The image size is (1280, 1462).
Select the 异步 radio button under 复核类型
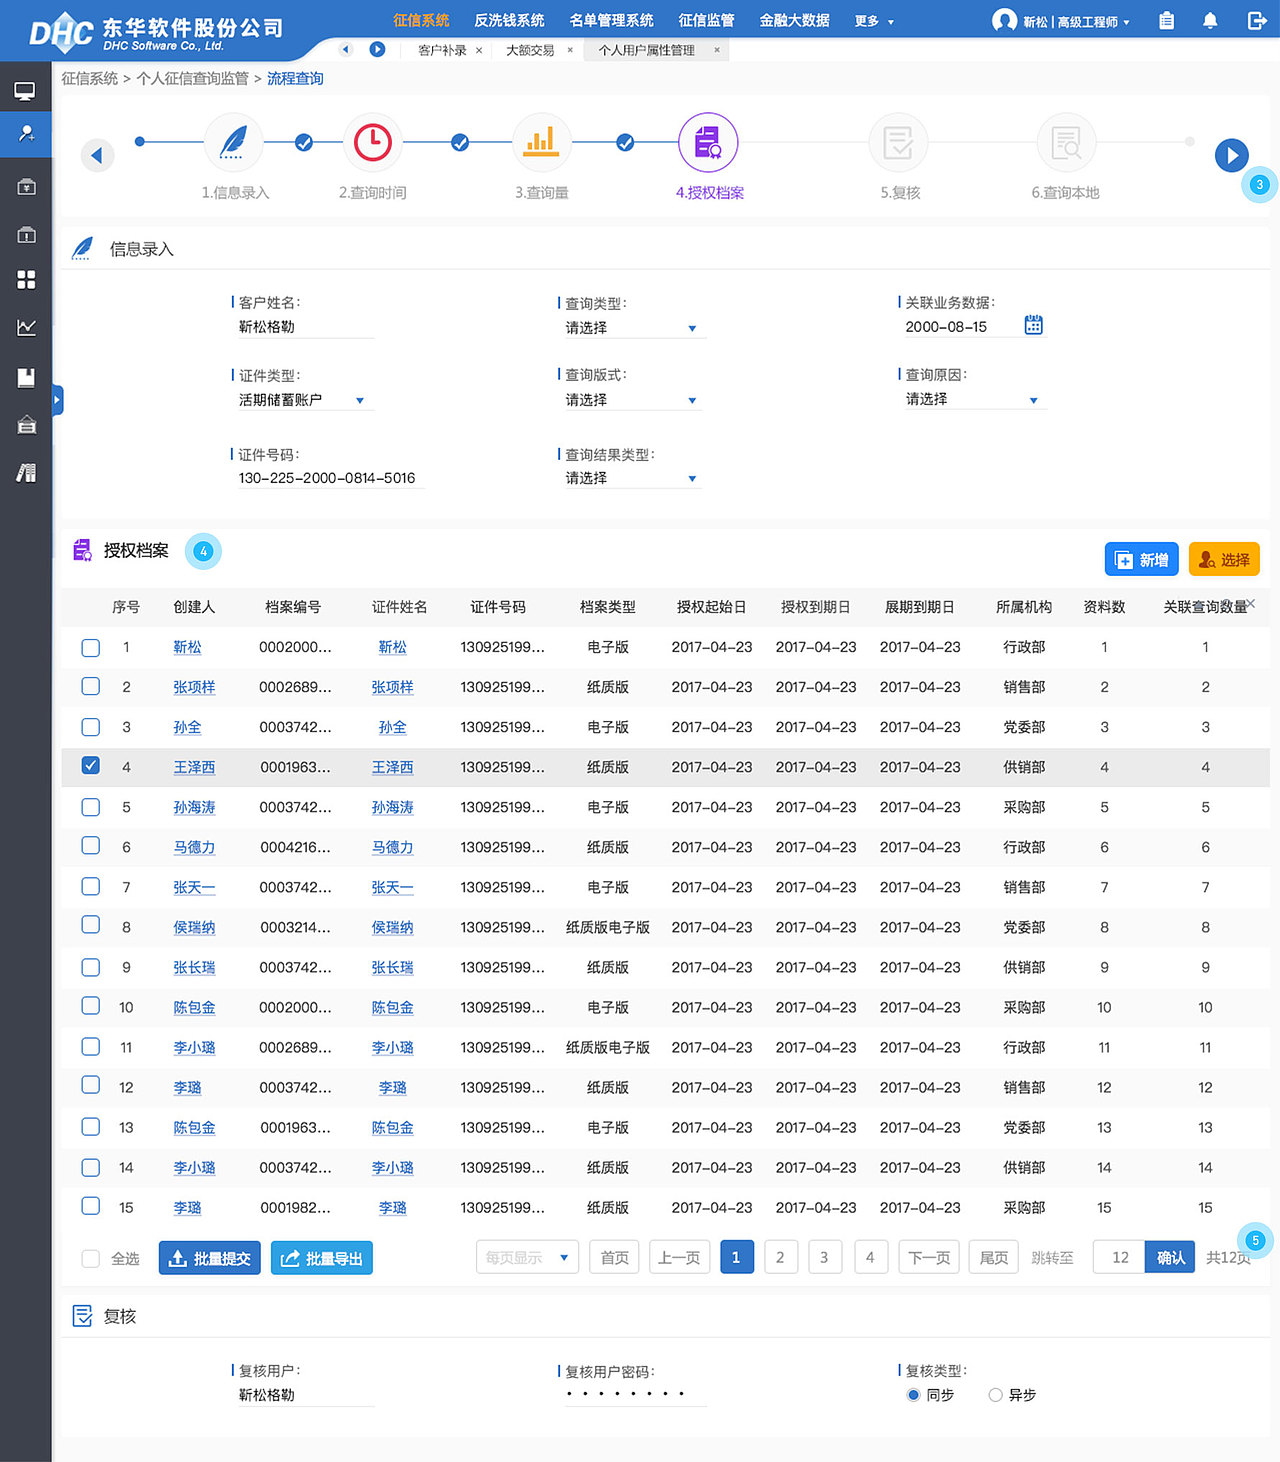pos(996,1395)
